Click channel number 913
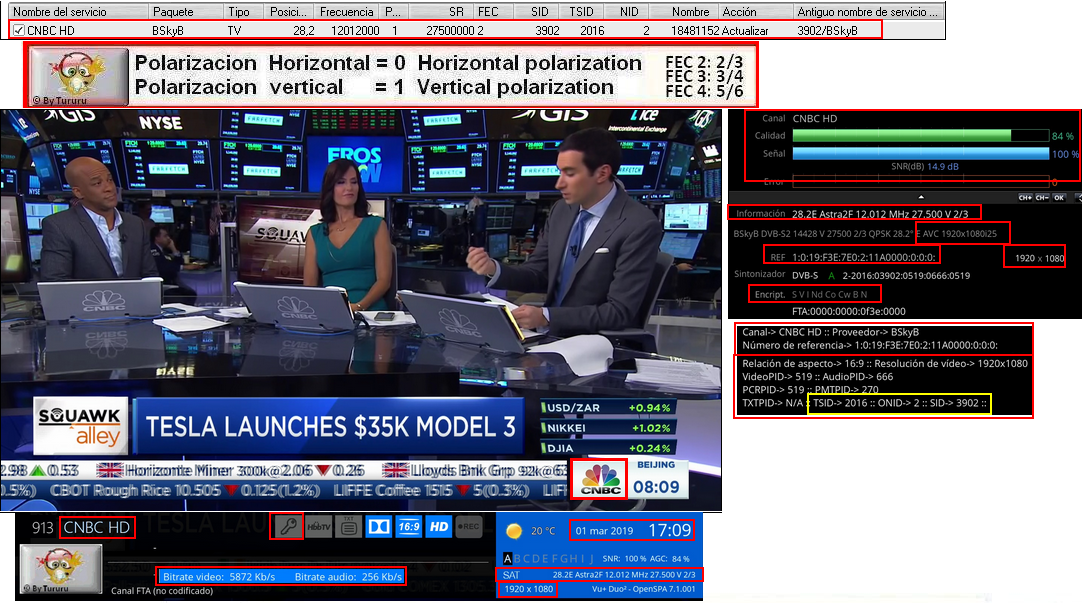The height and width of the screenshot is (603, 1082). tap(42, 528)
